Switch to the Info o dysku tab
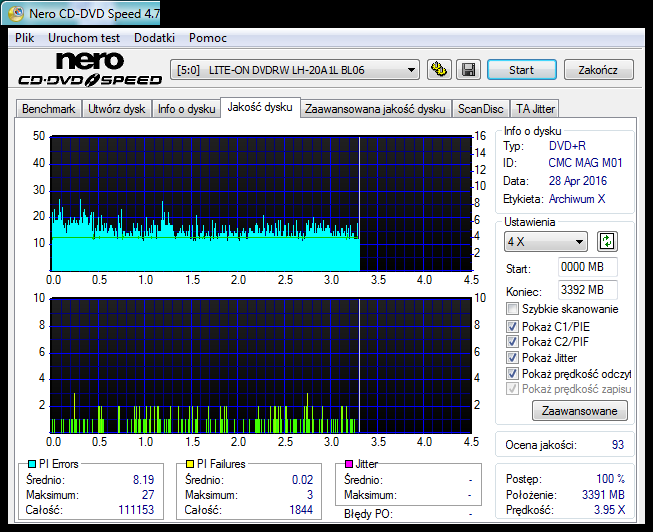 (186, 109)
